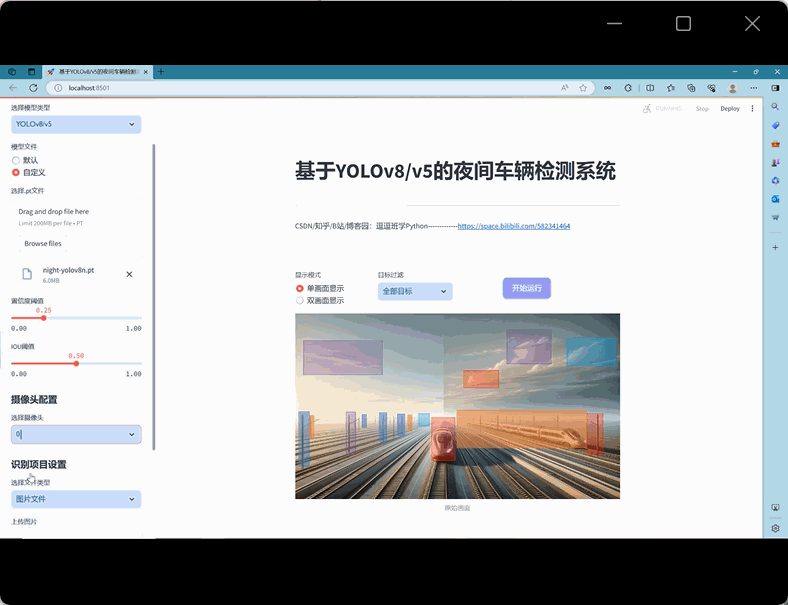
Task: Open the sidebar Outlook icon
Action: (775, 199)
